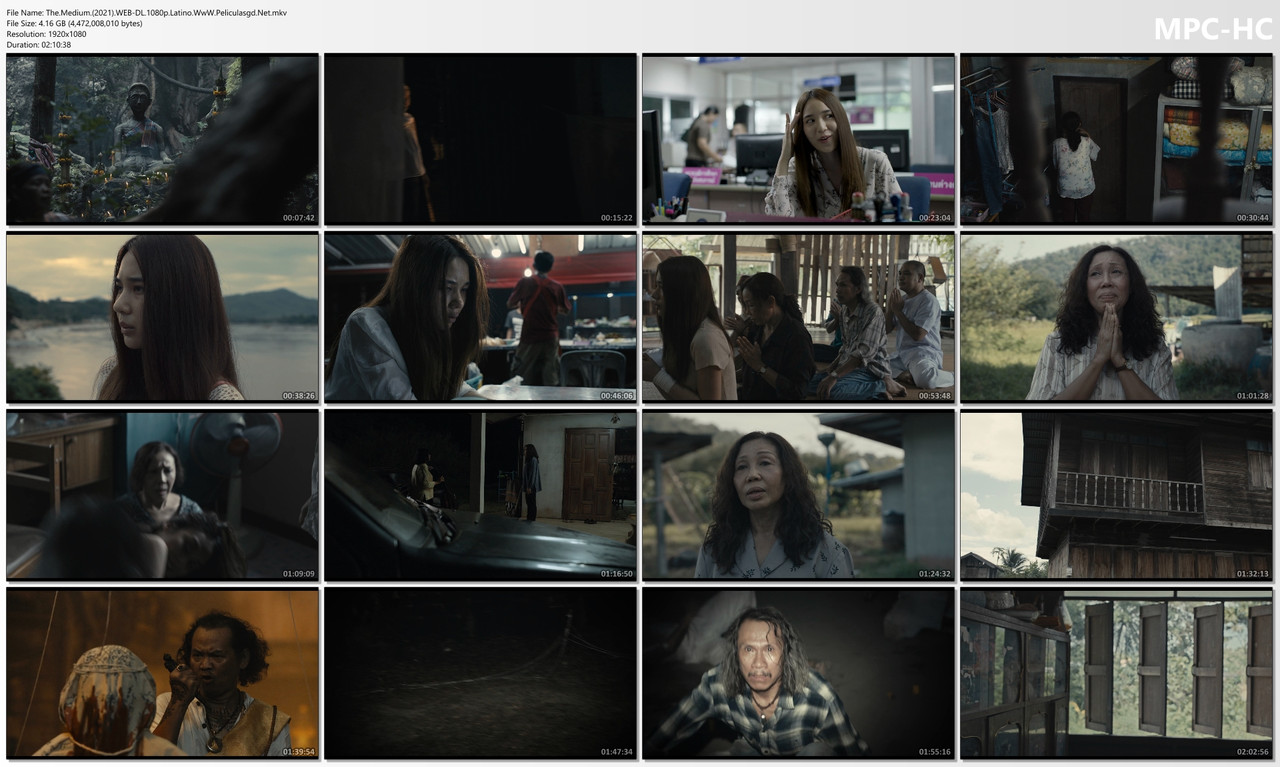
Task: Open the curly-haired woman speaking thumbnail 01:24:32
Action: pos(798,496)
